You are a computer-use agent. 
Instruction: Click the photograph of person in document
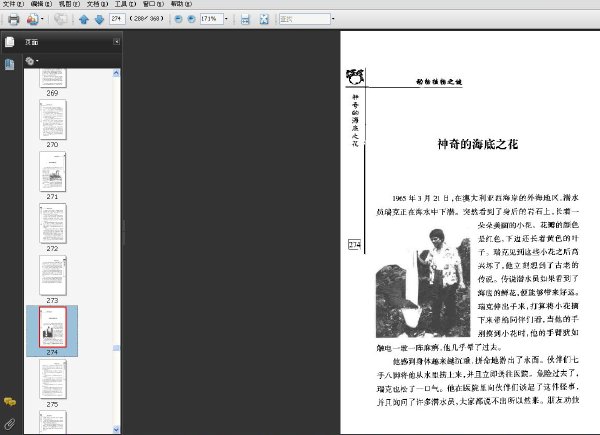(x=423, y=283)
